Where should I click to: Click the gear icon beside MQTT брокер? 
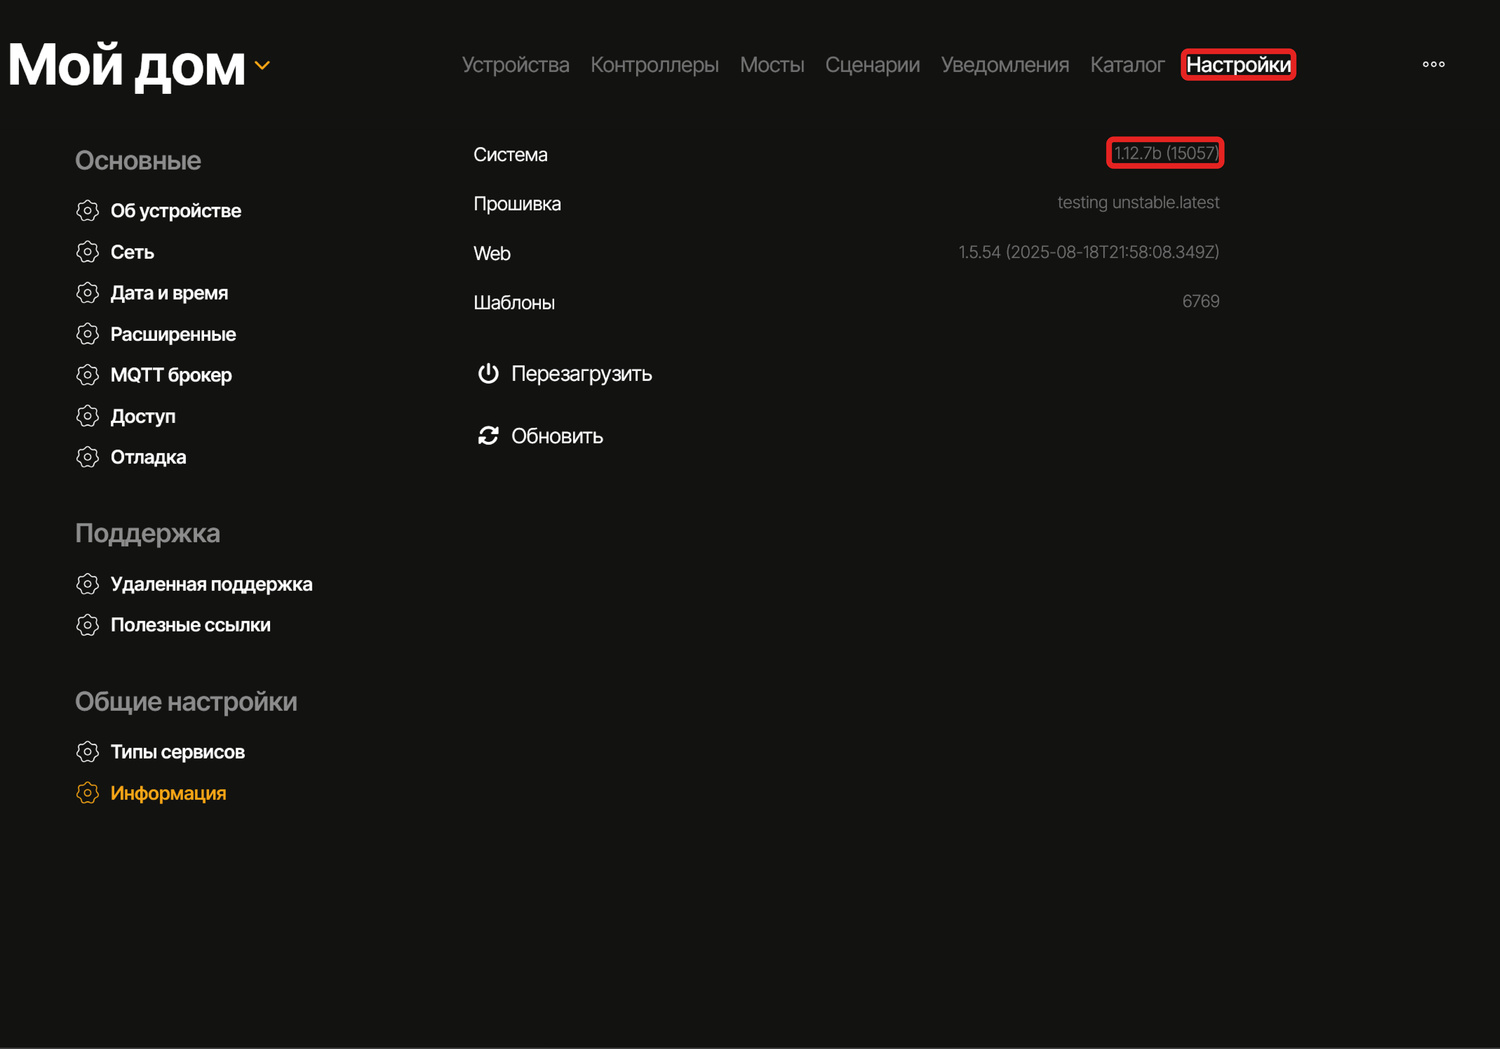pos(88,375)
